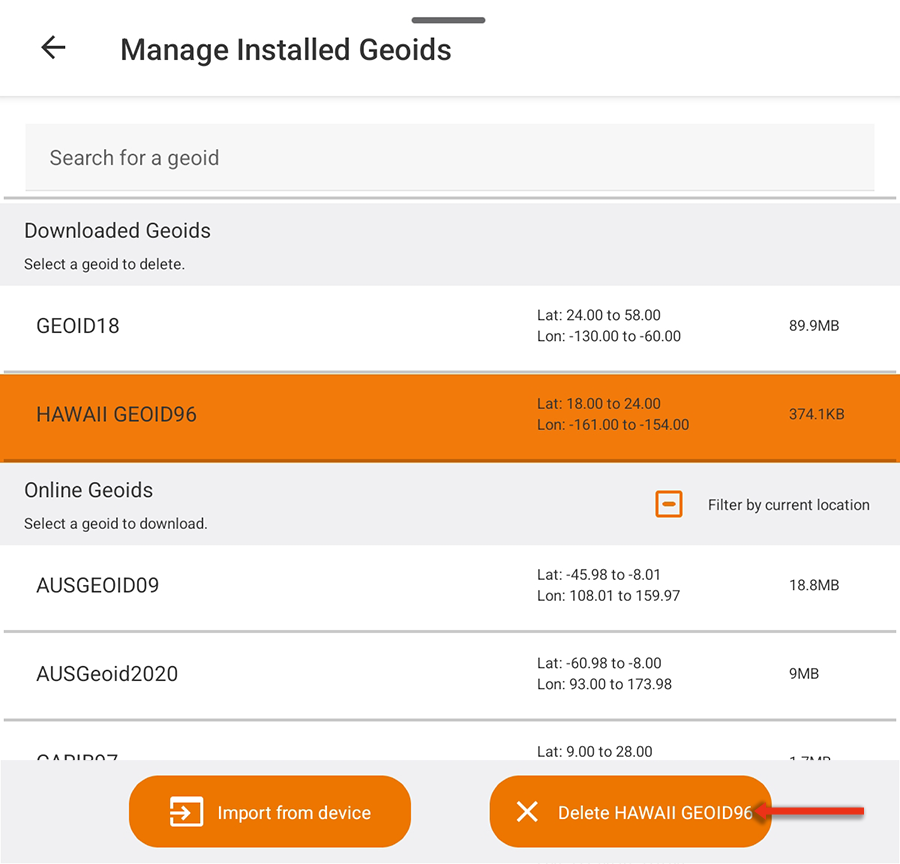The height and width of the screenshot is (864, 900).
Task: Click the X icon on Delete button
Action: coord(527,812)
